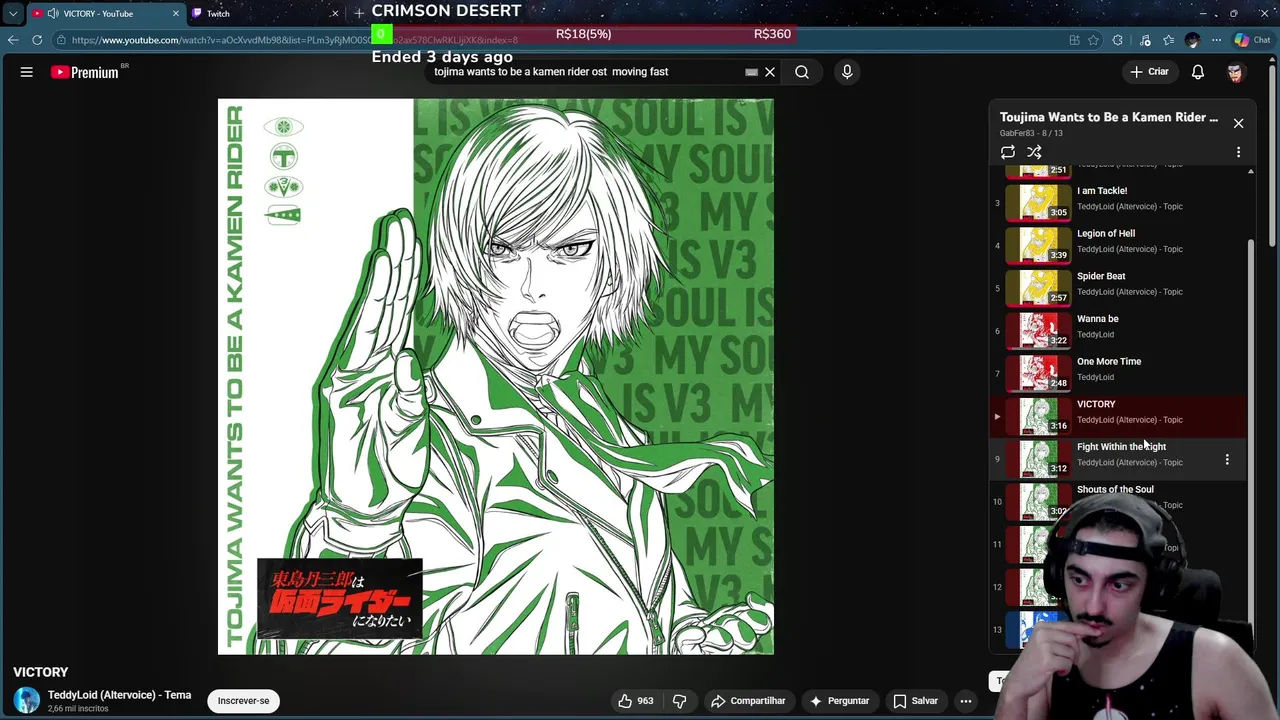Click the Perguntar ask button
Viewport: 1280px width, 720px height.
839,701
